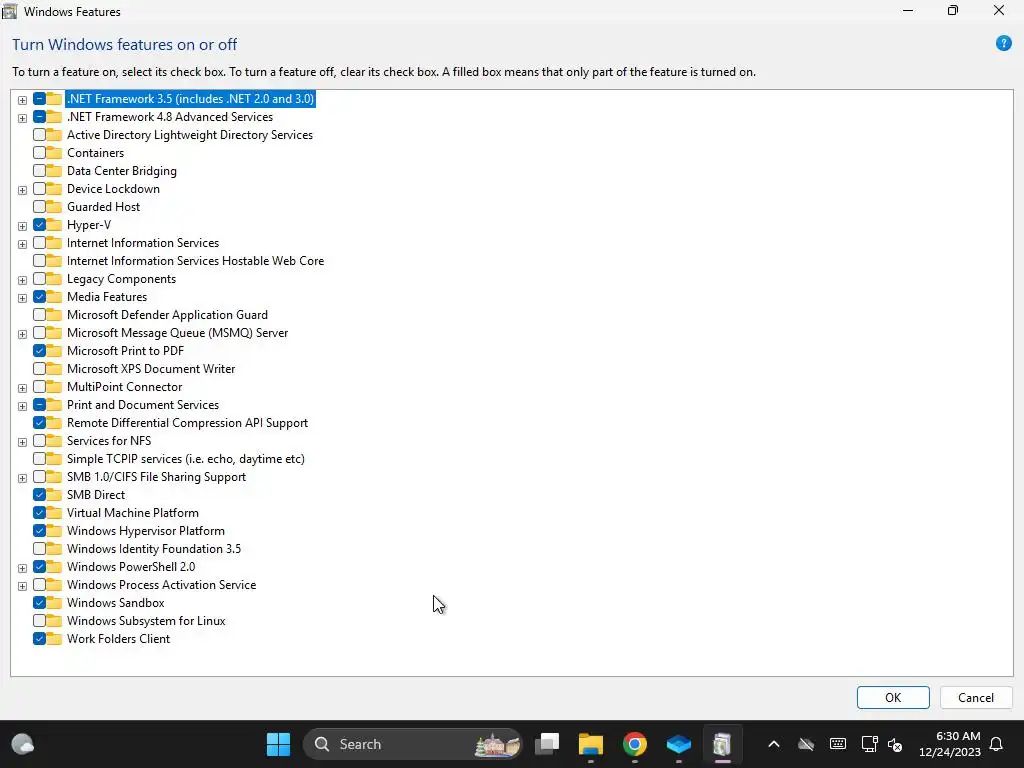The height and width of the screenshot is (768, 1024).
Task: Click the cloud sync tray icon
Action: (x=806, y=744)
